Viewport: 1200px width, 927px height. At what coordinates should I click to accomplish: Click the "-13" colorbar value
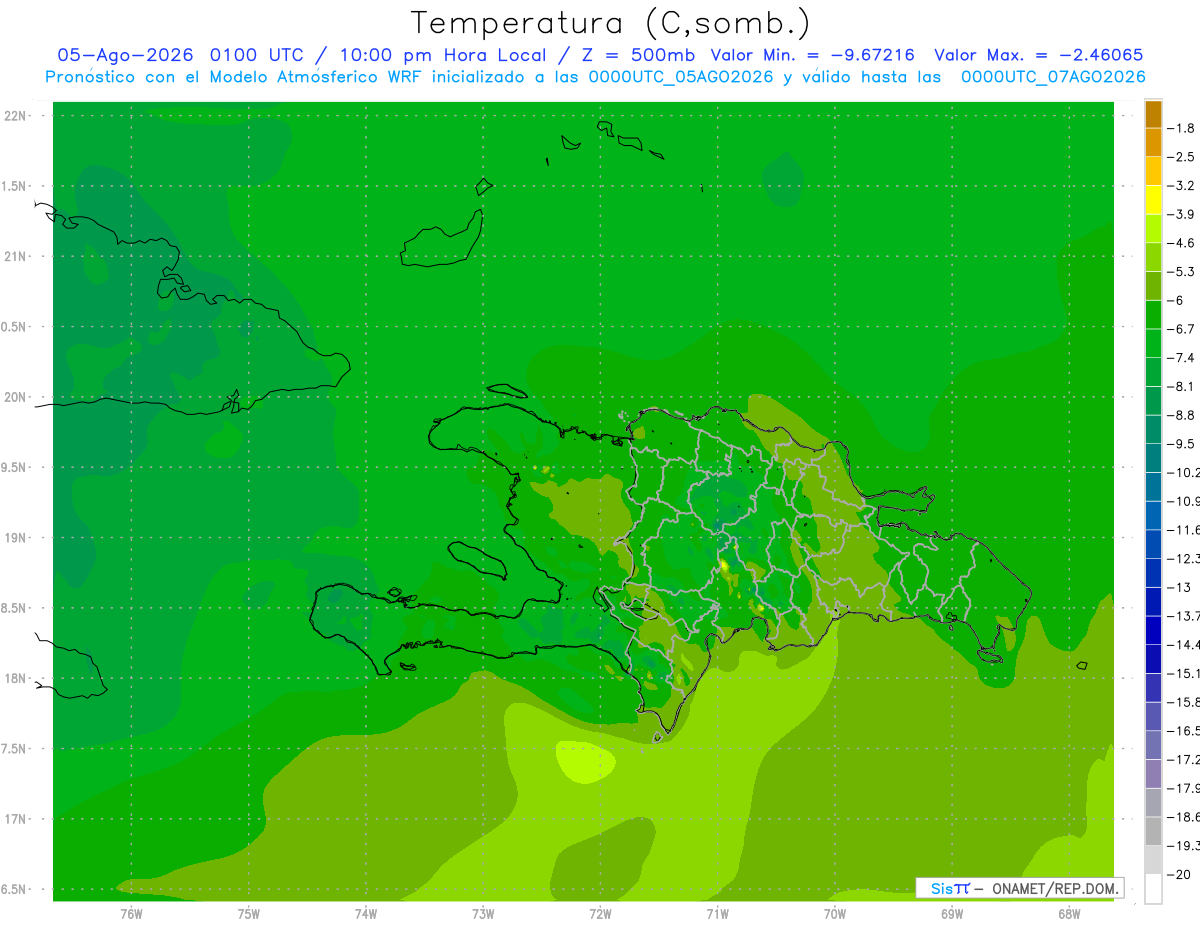point(1179,587)
